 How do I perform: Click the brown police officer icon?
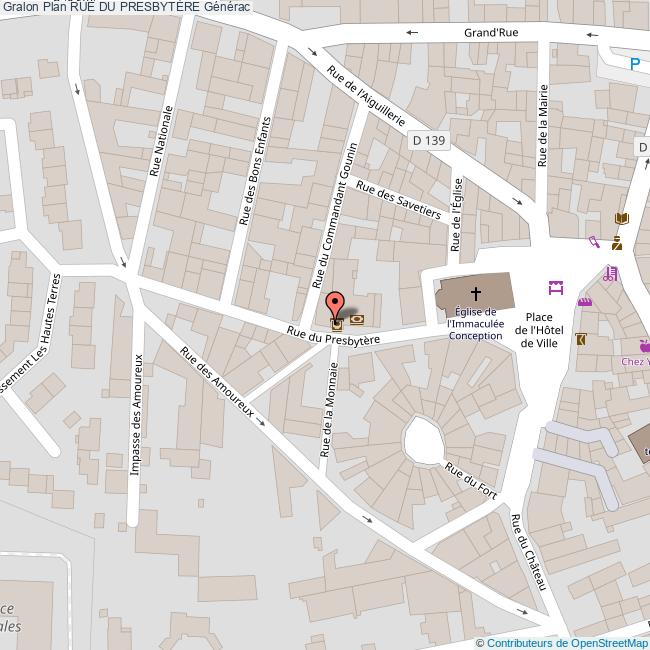618,242
